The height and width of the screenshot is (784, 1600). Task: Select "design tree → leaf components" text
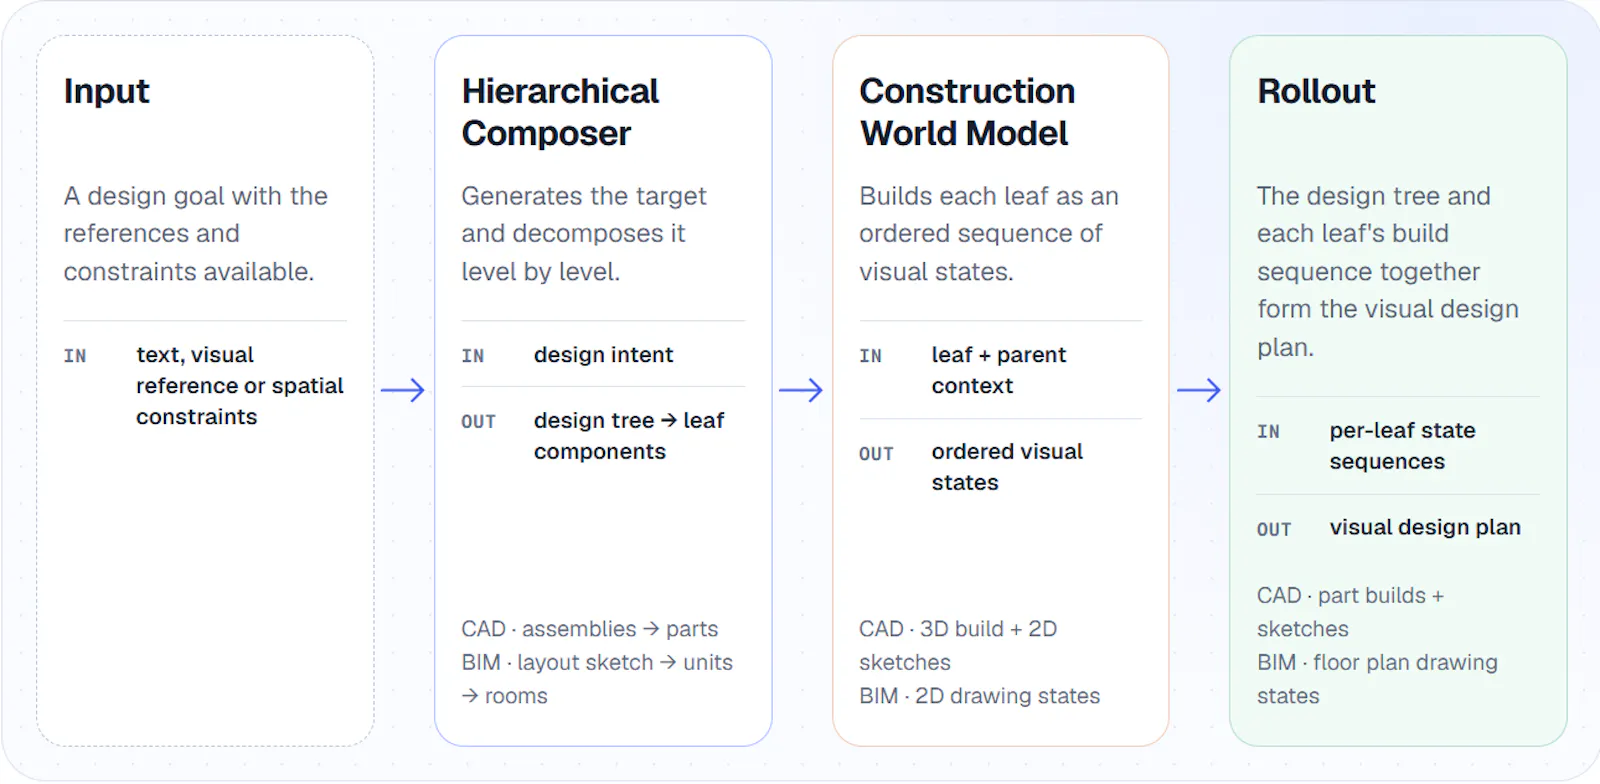coord(629,436)
